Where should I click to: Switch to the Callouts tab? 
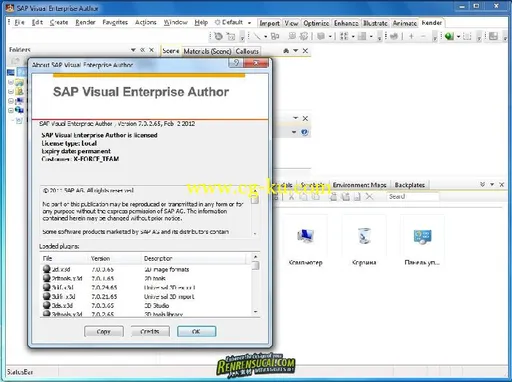pyautogui.click(x=247, y=51)
